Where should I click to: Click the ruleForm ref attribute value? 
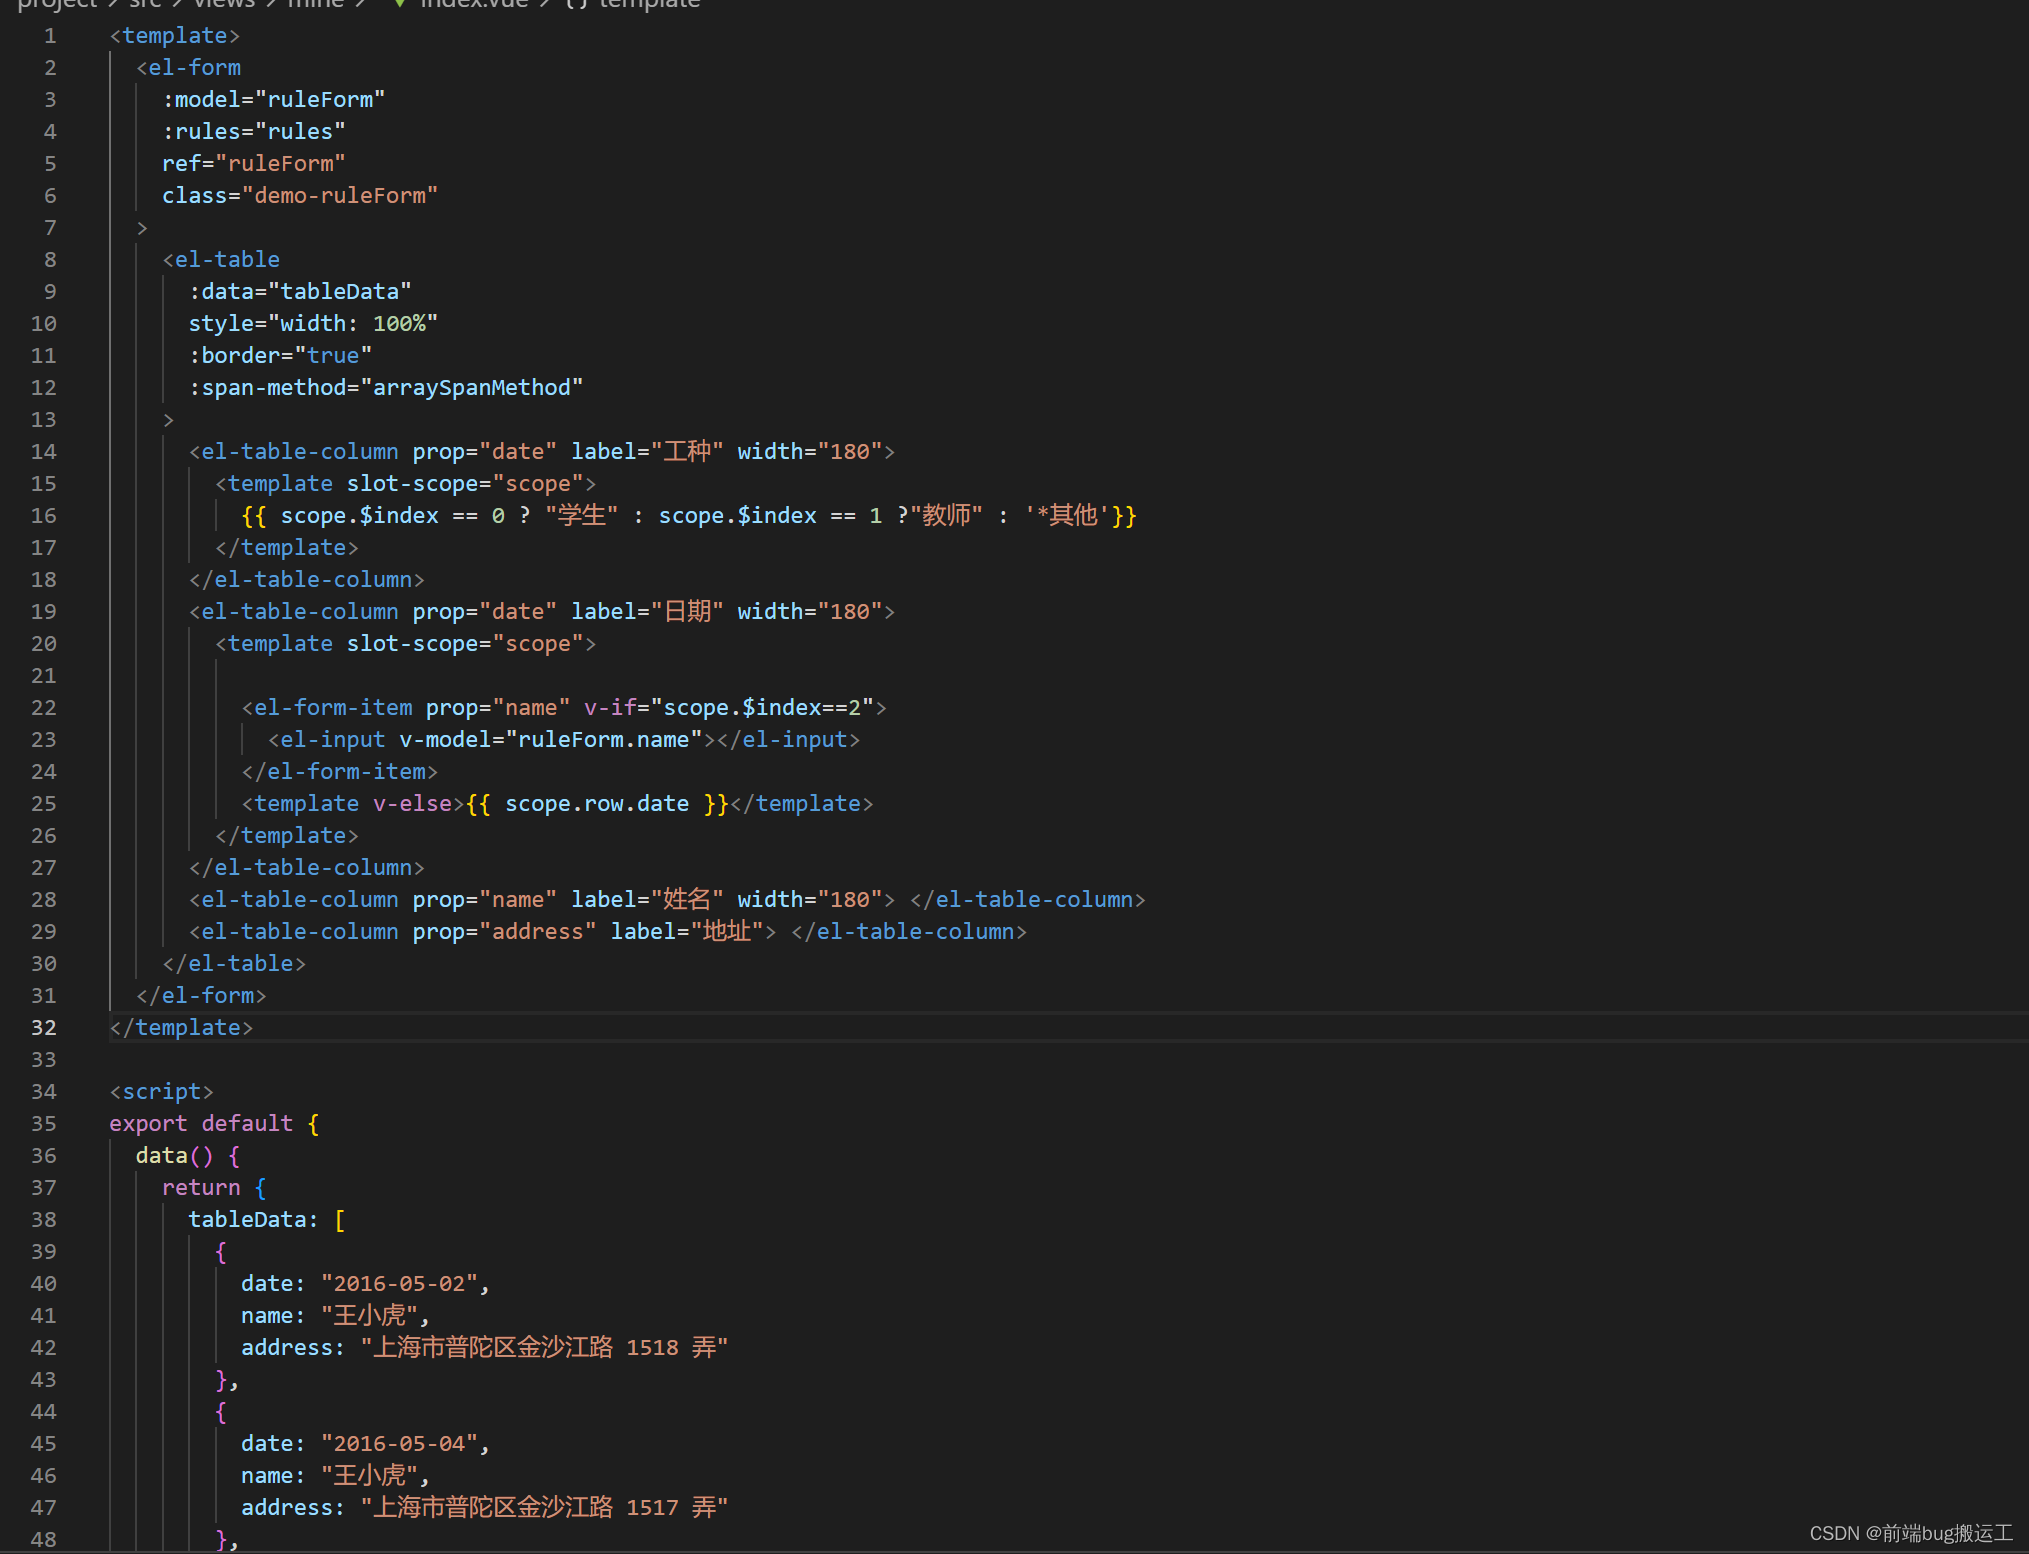281,163
